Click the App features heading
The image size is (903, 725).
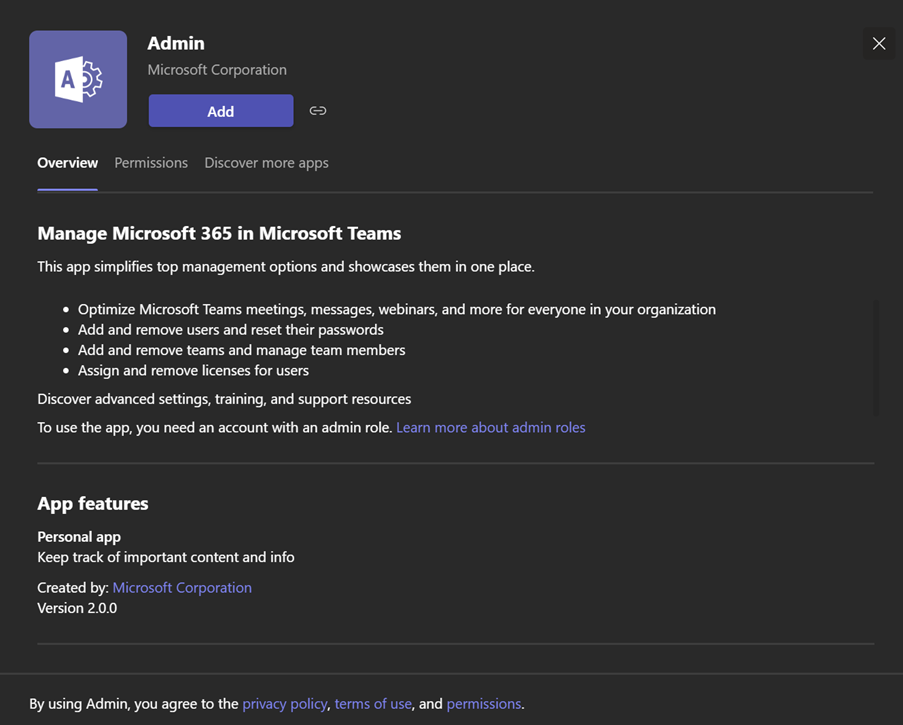point(92,503)
